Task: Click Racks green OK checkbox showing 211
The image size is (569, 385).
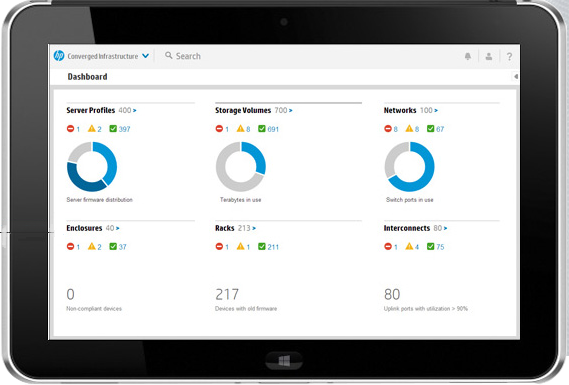Action: [262, 246]
